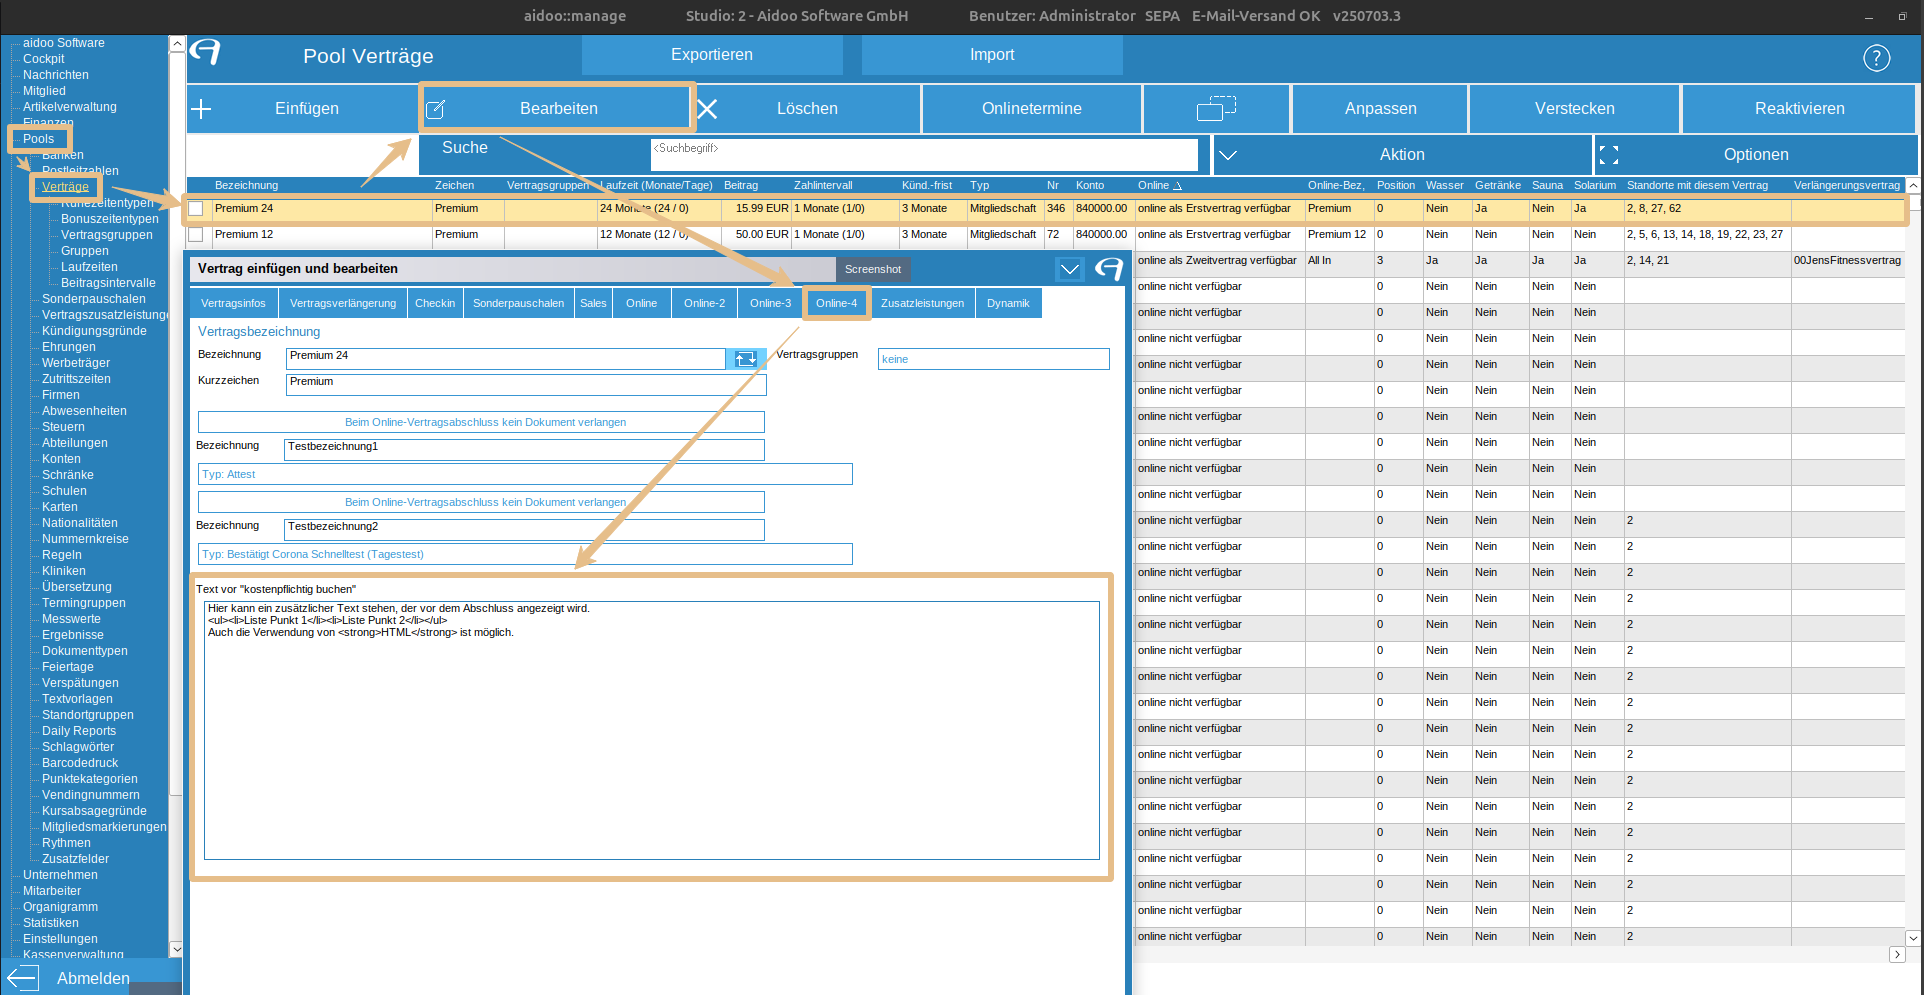This screenshot has width=1924, height=995.
Task: Click the sidebar scroll-up arrow
Action: [x=177, y=44]
